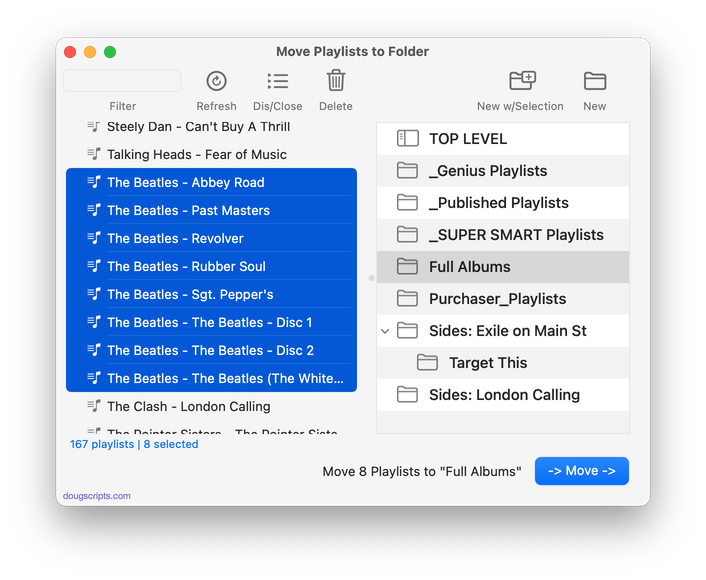706x580 pixels.
Task: Click the green zoom window button
Action: tap(110, 52)
